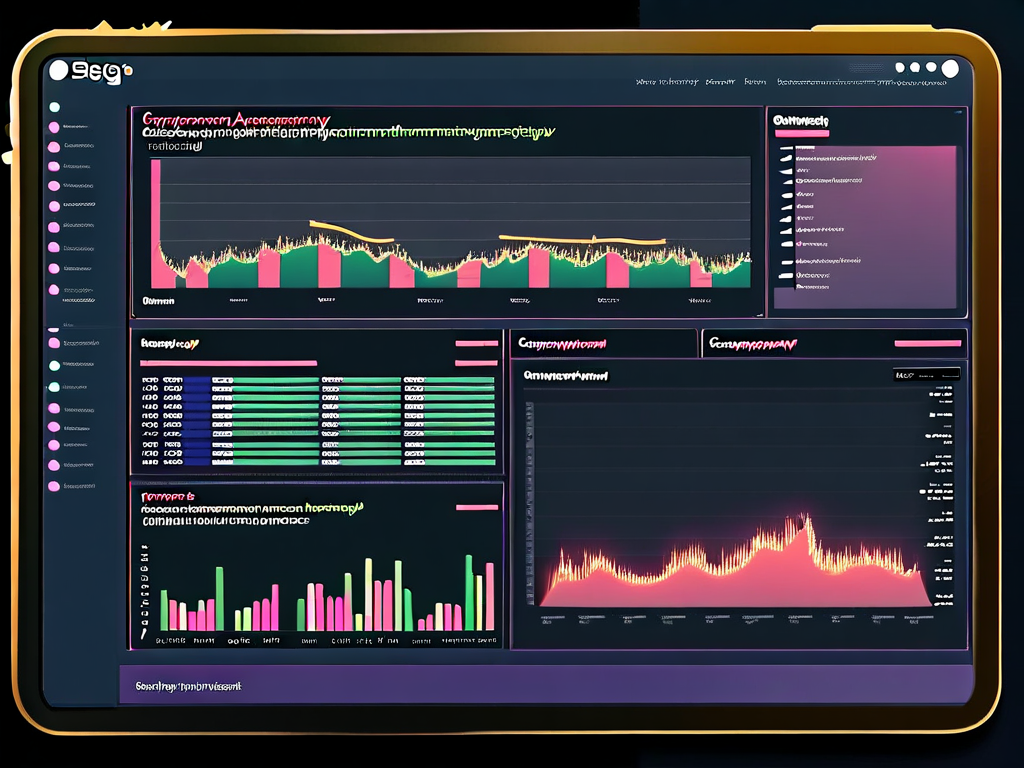Click pink button in table panel's top-right corner
The height and width of the screenshot is (768, 1024).
point(476,344)
